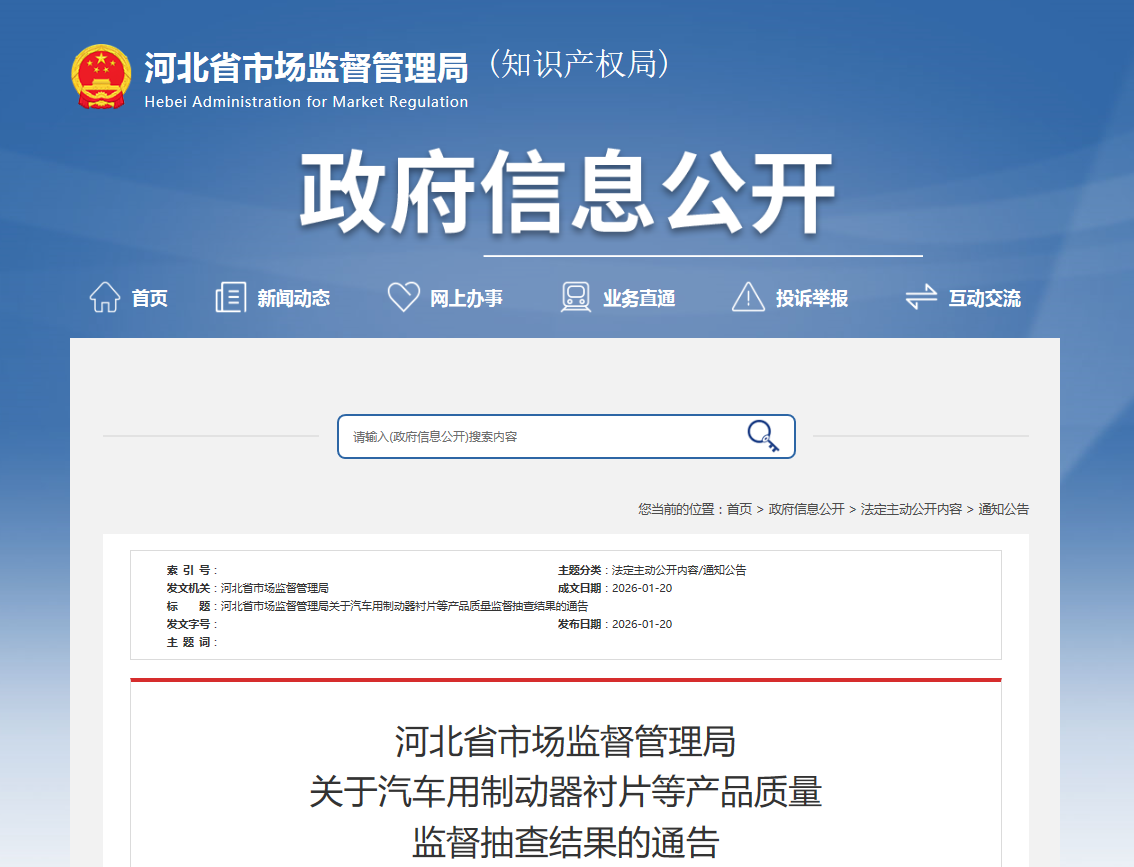Screen dimensions: 1134x867
Task: Click the warning triangle complaint icon
Action: pos(749,296)
